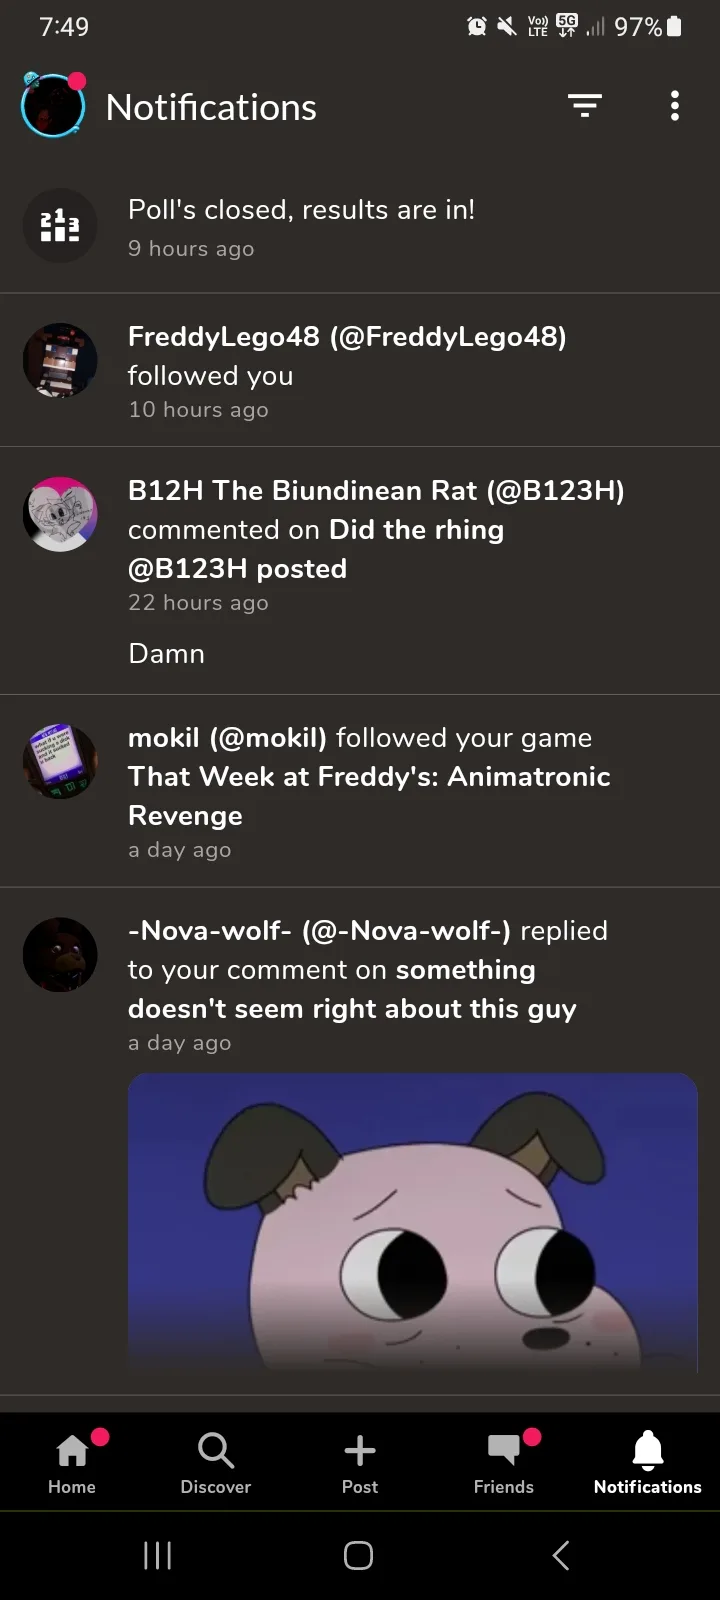Open the Friends tab

tap(504, 1462)
